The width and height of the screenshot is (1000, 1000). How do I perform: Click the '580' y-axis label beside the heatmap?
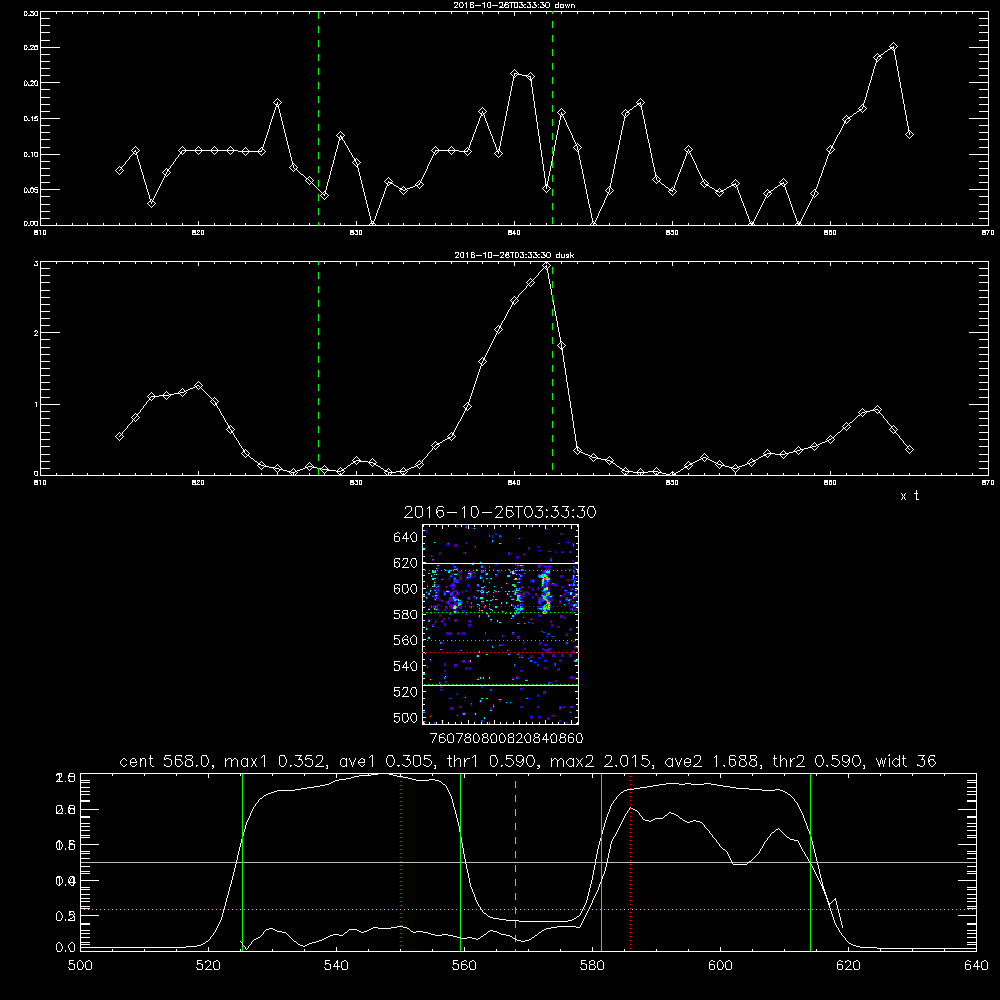pyautogui.click(x=406, y=615)
